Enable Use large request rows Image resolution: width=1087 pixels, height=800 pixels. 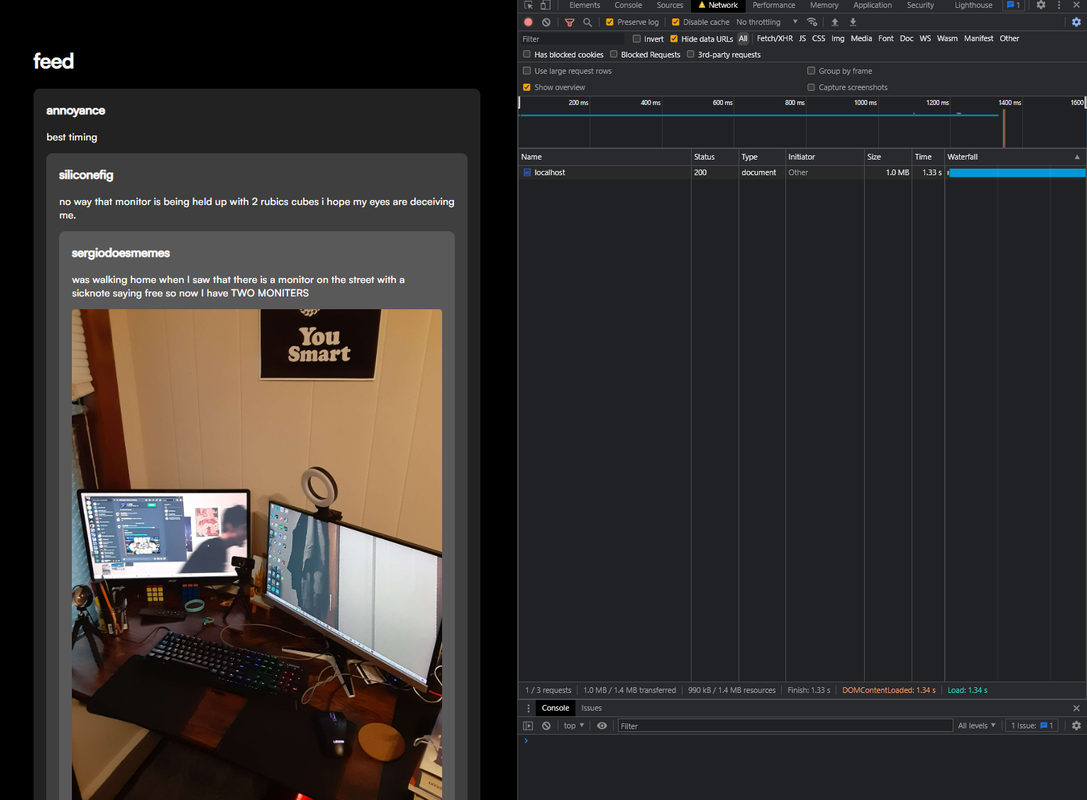click(527, 71)
